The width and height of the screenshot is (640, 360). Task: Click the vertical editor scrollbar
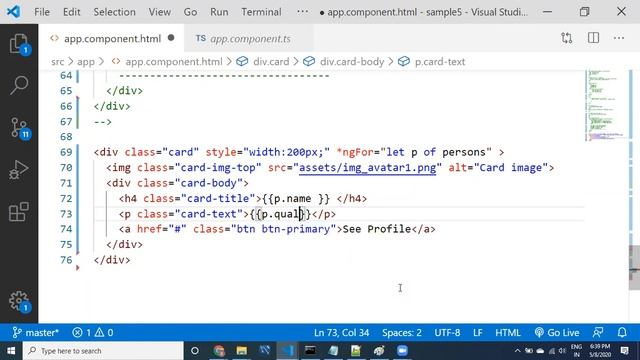[x=634, y=267]
